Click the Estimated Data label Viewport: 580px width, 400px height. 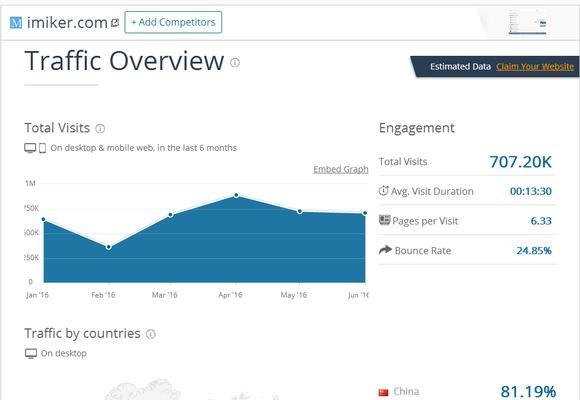(x=460, y=67)
